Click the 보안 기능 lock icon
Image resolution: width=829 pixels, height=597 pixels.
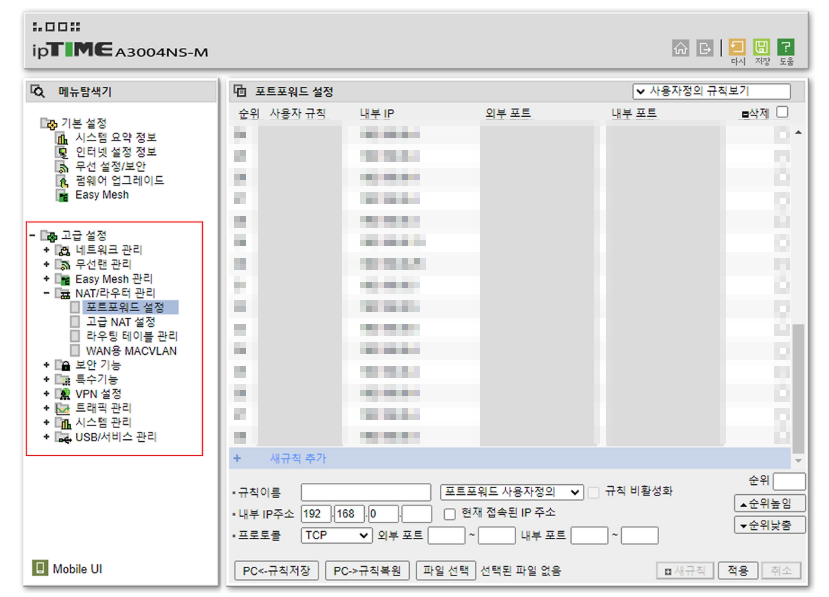point(63,365)
